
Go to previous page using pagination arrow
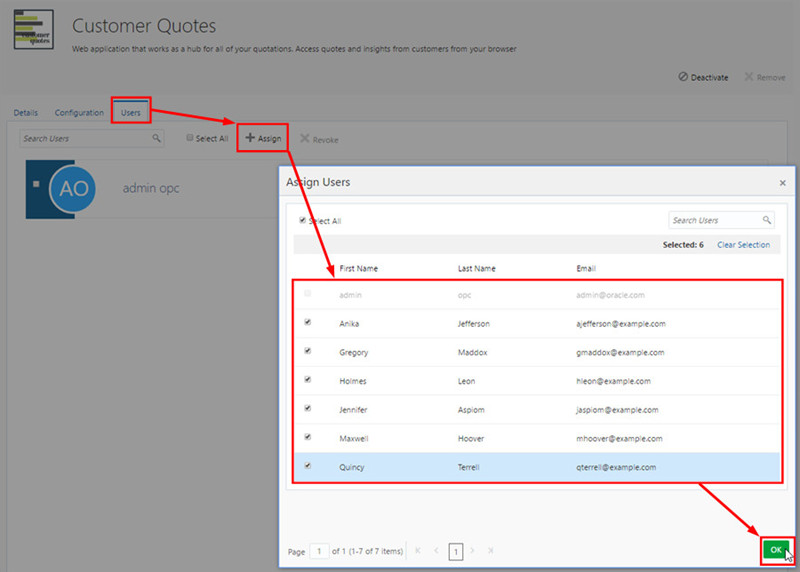coord(436,551)
